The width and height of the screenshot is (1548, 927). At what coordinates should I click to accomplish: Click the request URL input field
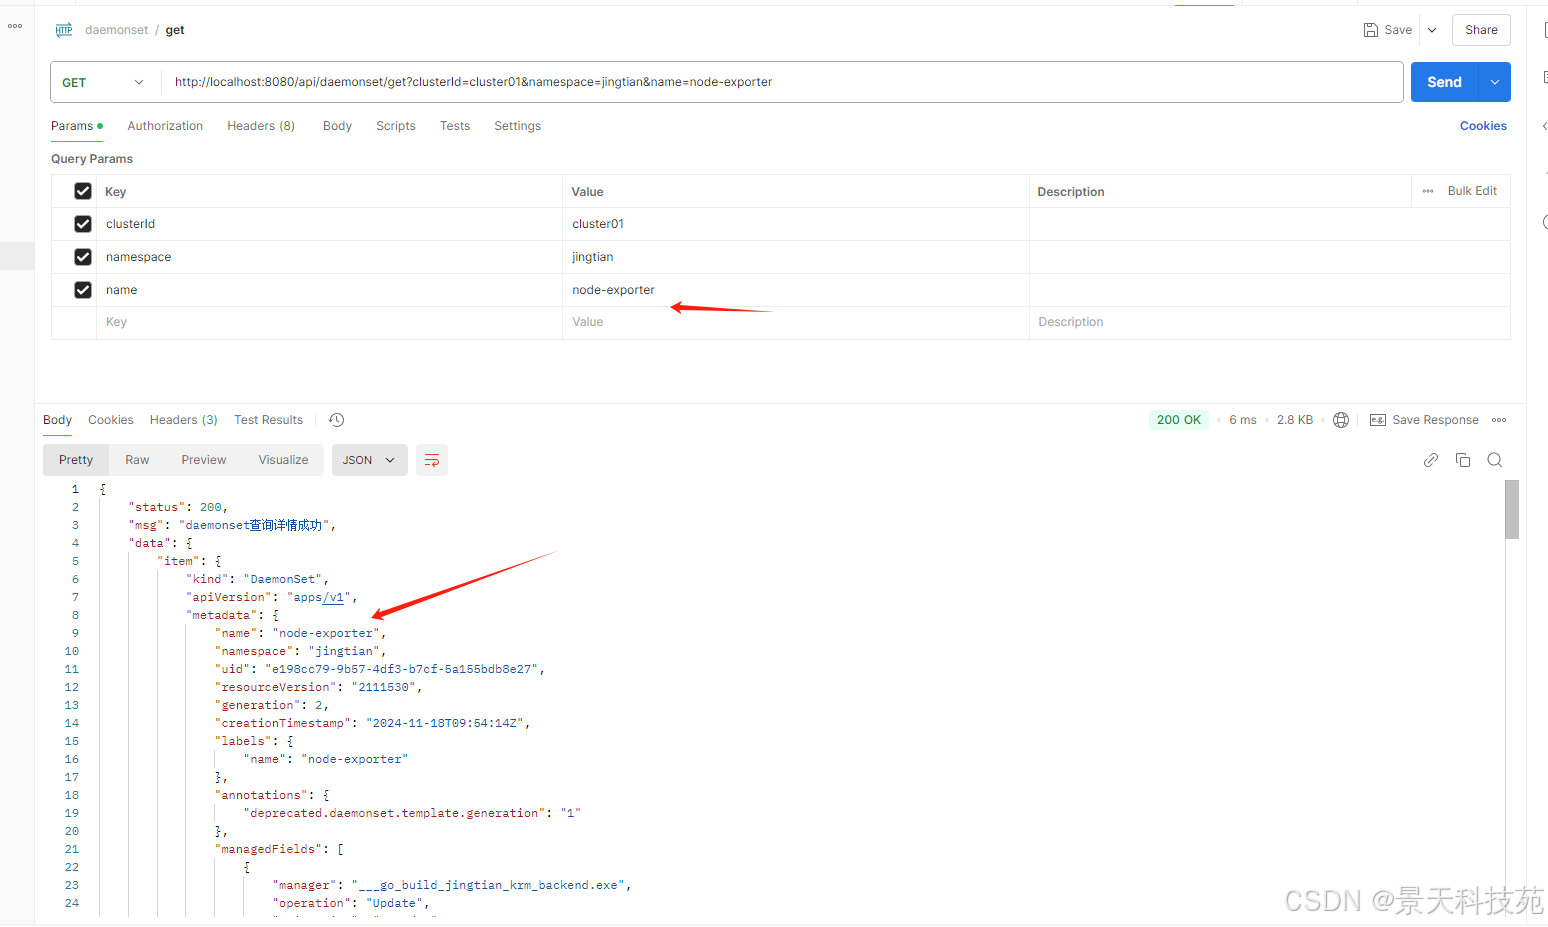(x=780, y=82)
